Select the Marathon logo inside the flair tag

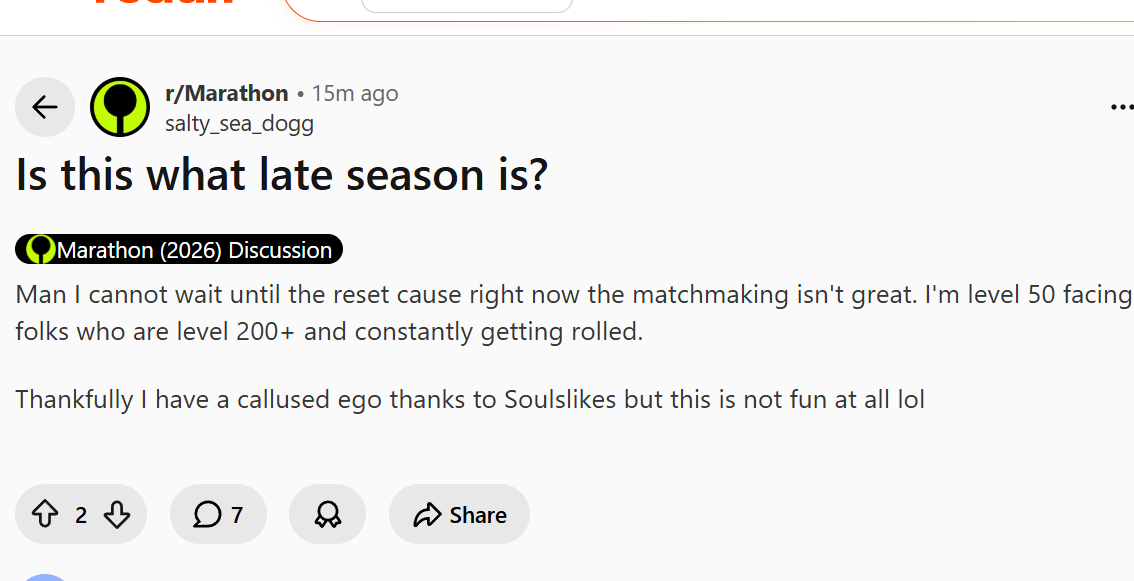pyautogui.click(x=40, y=250)
